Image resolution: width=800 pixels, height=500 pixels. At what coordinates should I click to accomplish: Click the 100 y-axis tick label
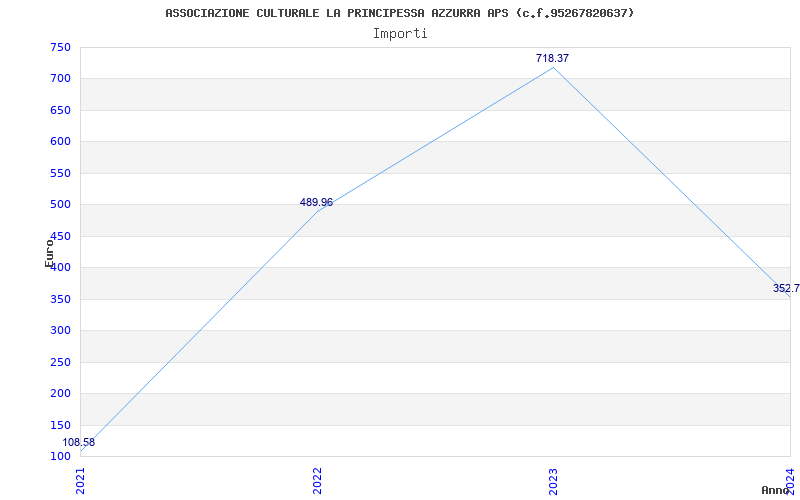click(60, 456)
